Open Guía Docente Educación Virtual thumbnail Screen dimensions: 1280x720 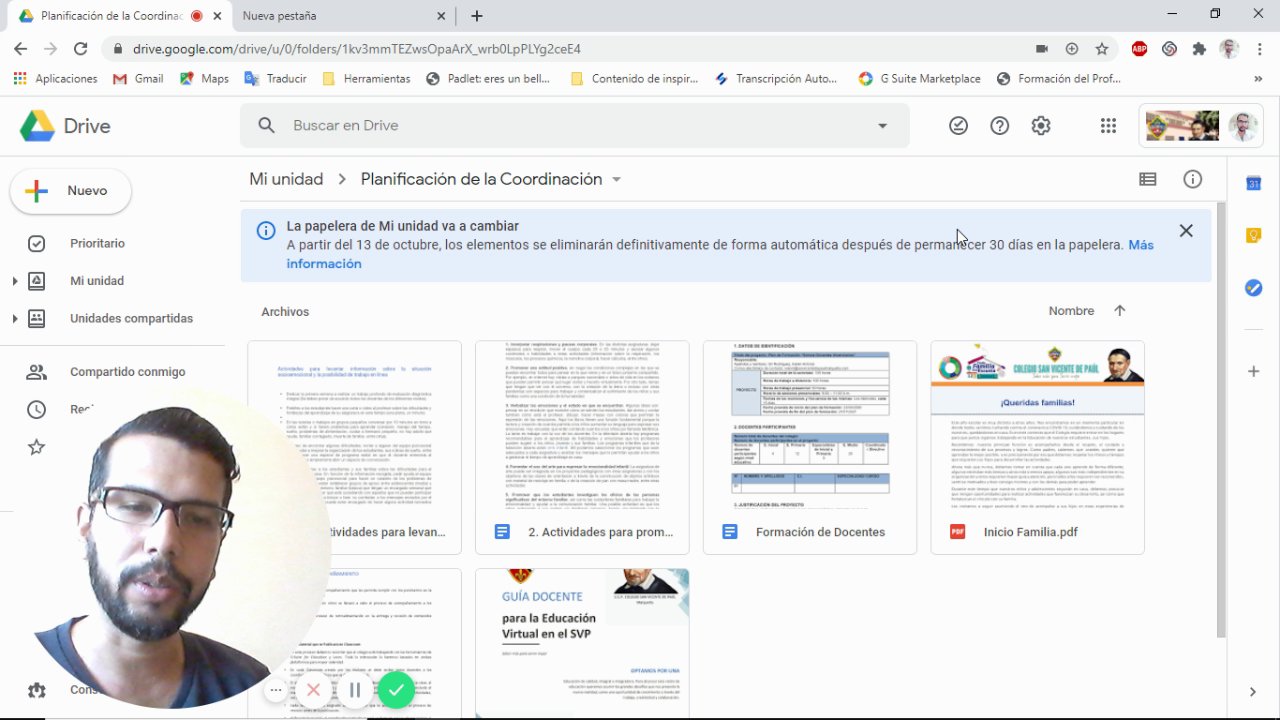(582, 644)
